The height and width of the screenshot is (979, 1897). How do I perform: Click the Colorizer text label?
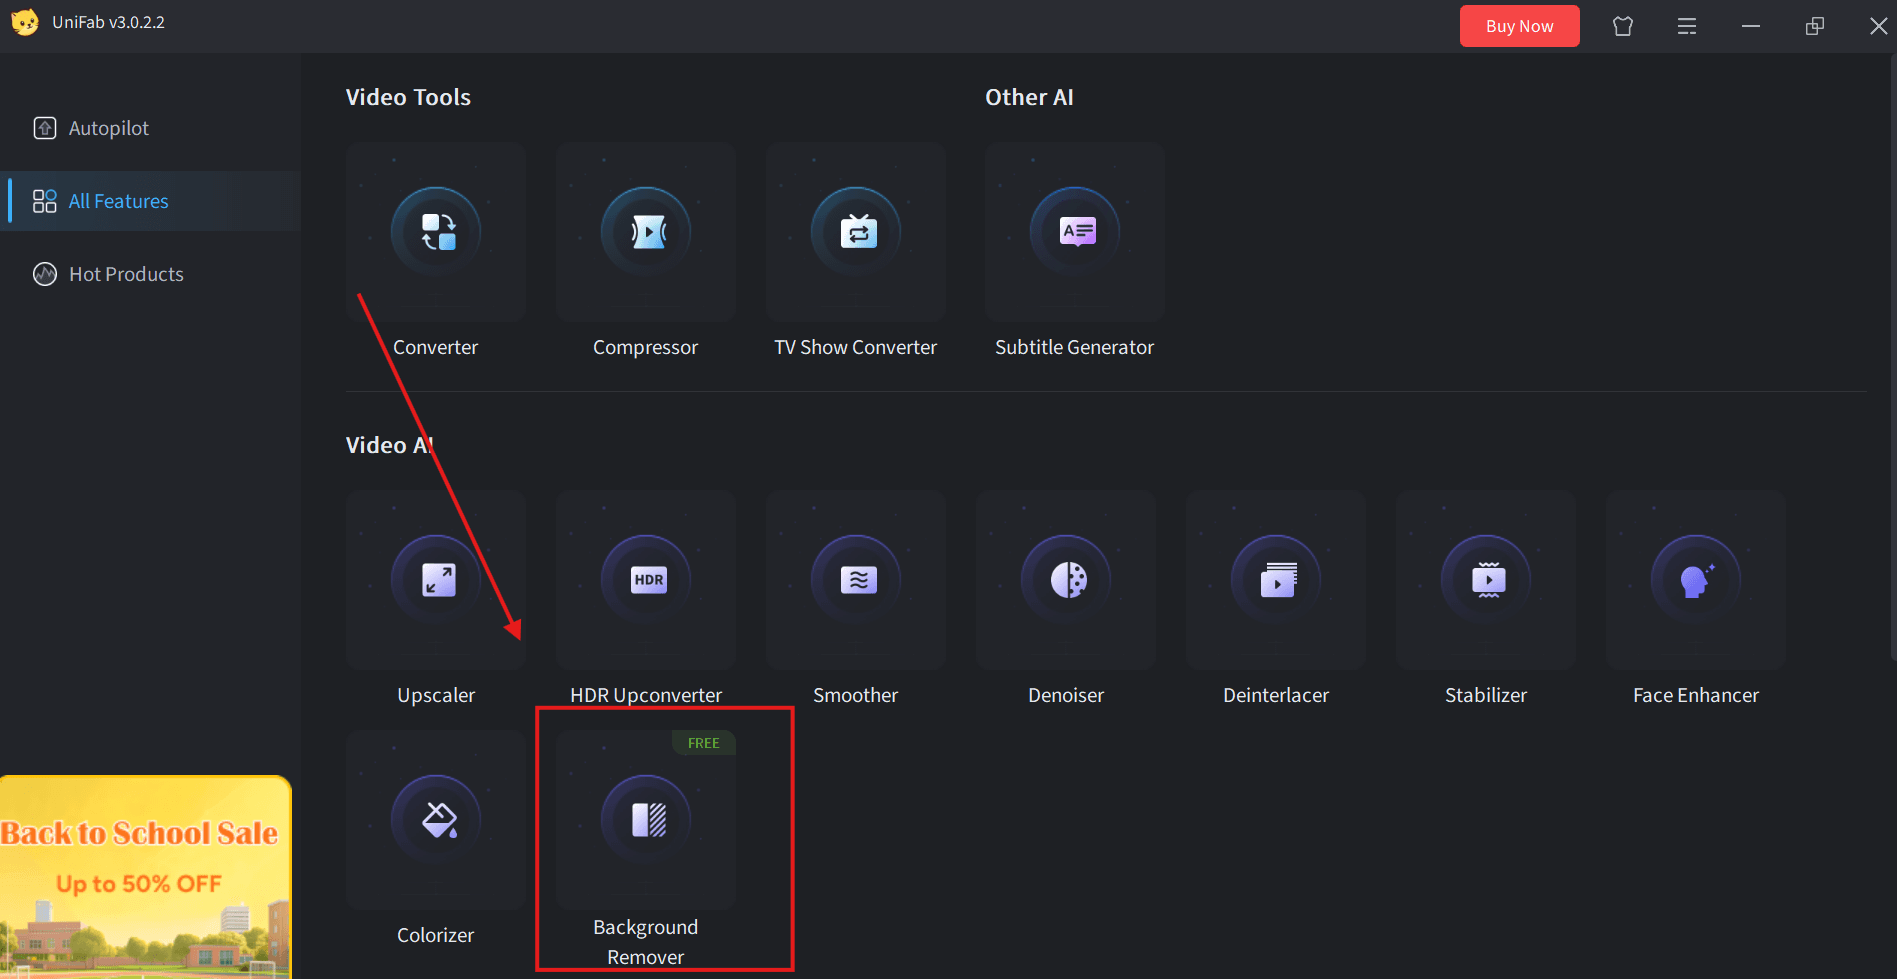(x=435, y=935)
